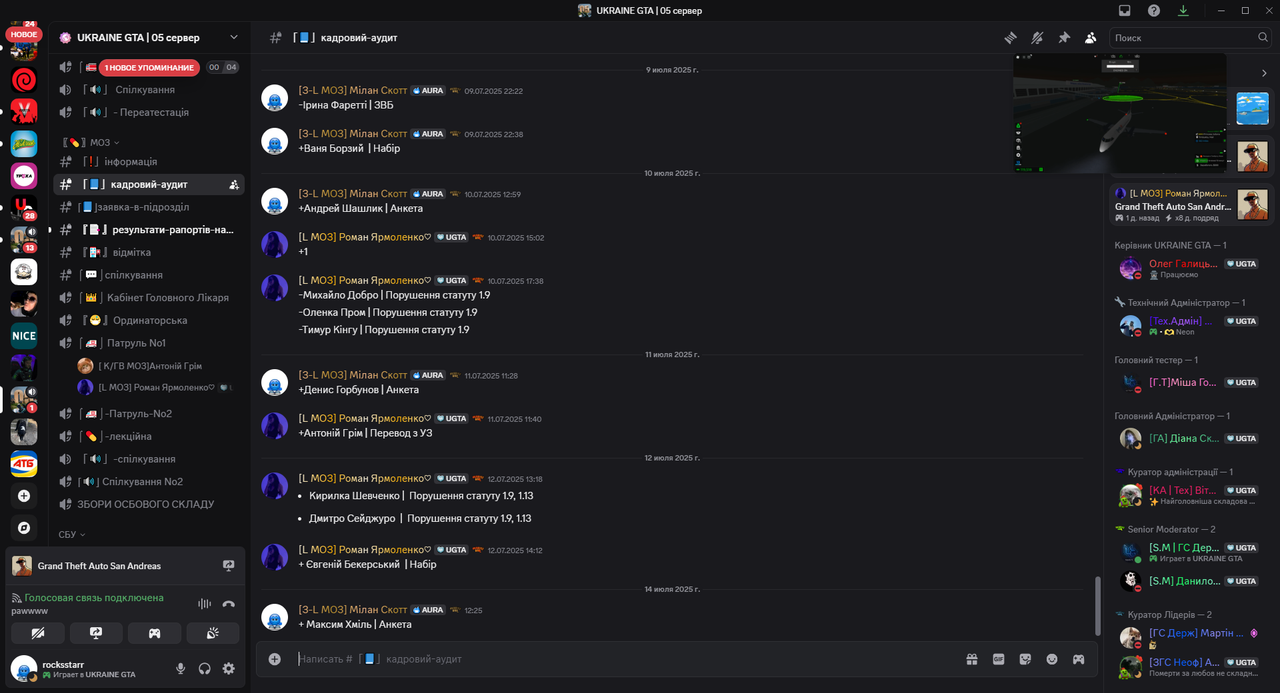The width and height of the screenshot is (1280, 693).
Task: Click chat vertical scrollbar thumb
Action: (1097, 604)
